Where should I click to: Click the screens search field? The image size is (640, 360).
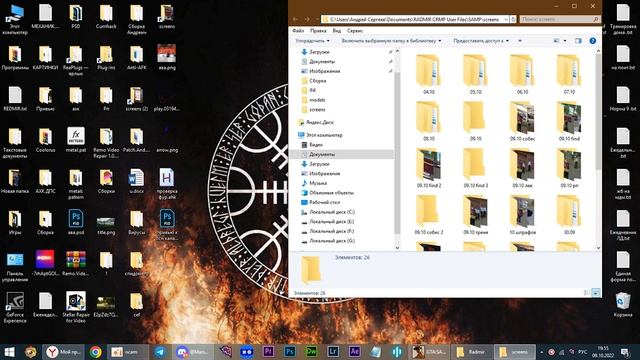(x=560, y=19)
